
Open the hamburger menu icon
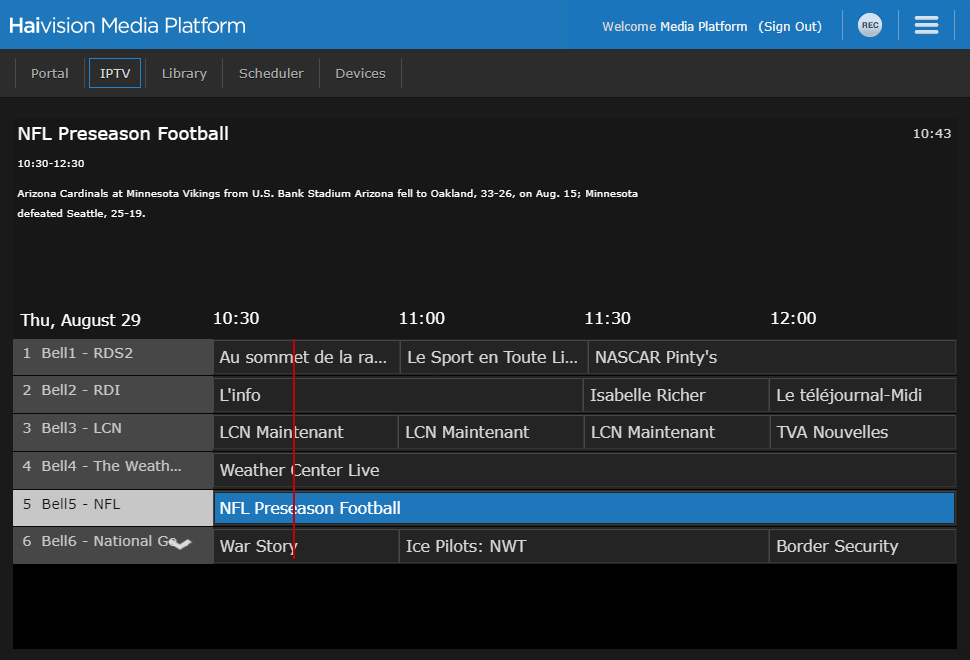point(926,25)
